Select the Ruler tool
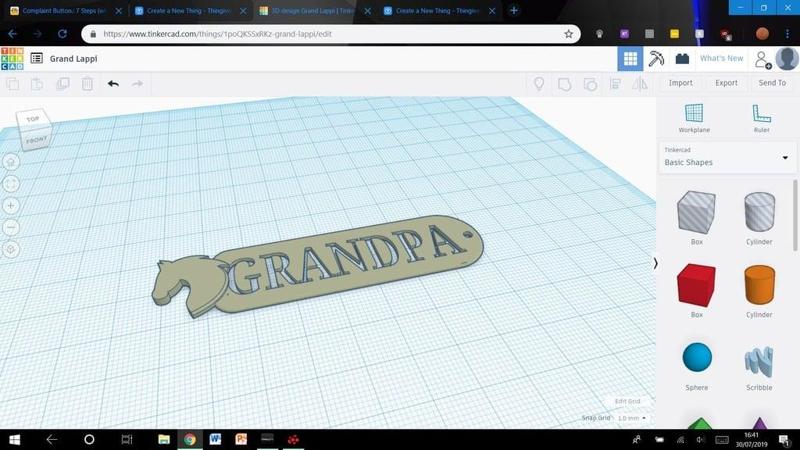This screenshot has width=800, height=450. [761, 118]
